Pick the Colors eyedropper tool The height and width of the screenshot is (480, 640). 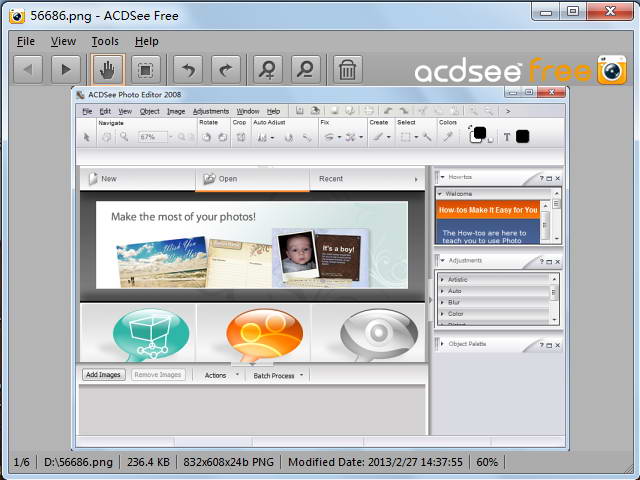click(448, 137)
